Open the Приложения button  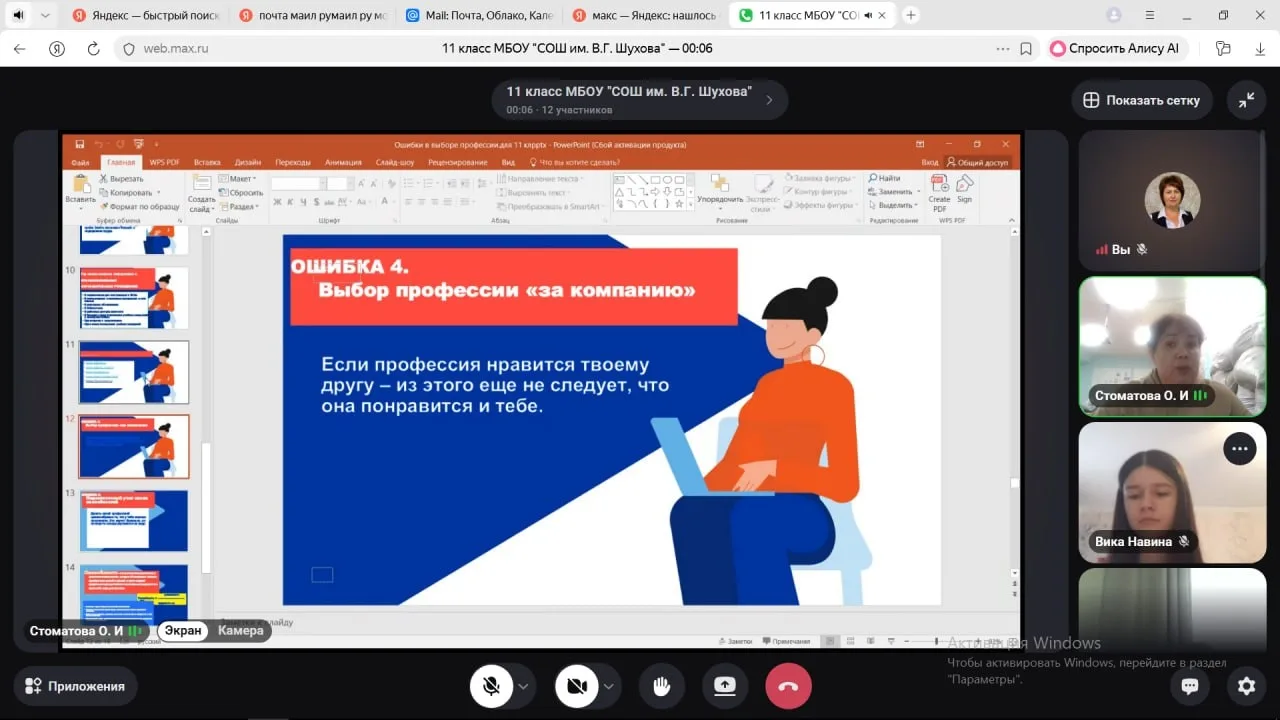click(75, 686)
